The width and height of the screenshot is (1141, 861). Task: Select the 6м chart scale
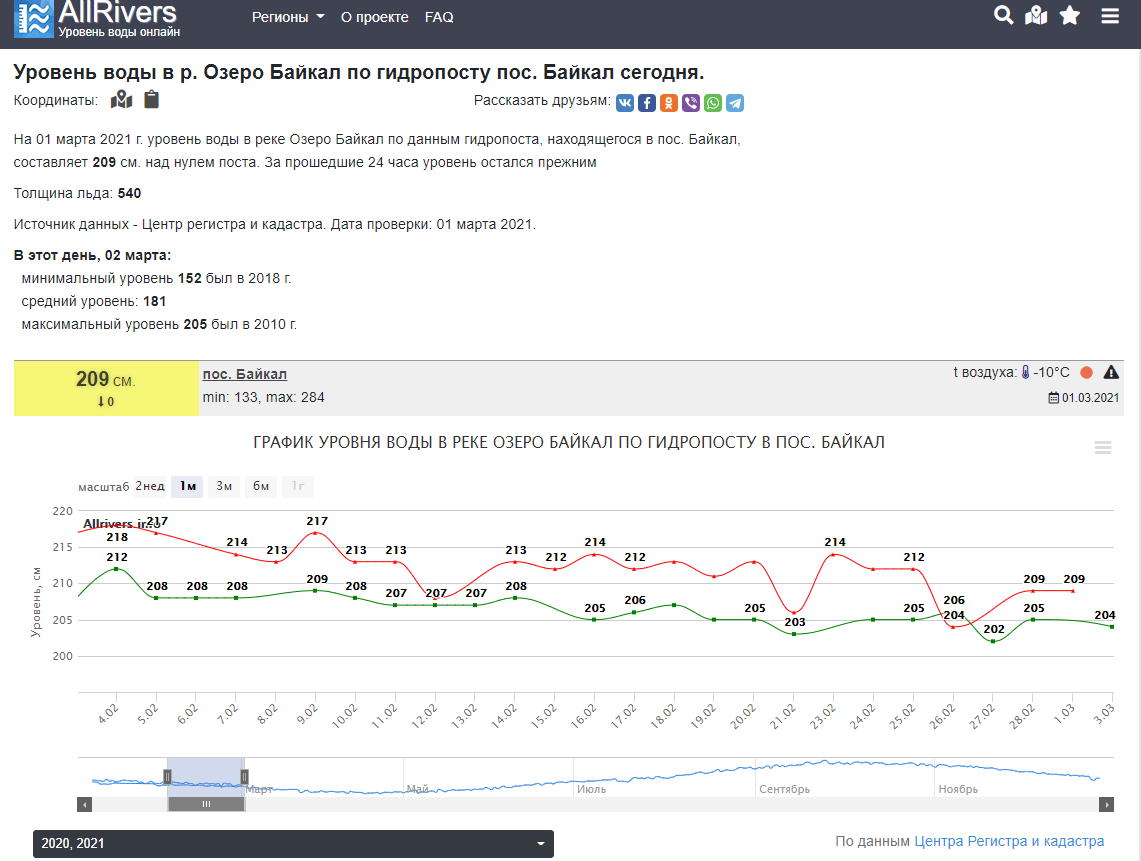pos(261,487)
